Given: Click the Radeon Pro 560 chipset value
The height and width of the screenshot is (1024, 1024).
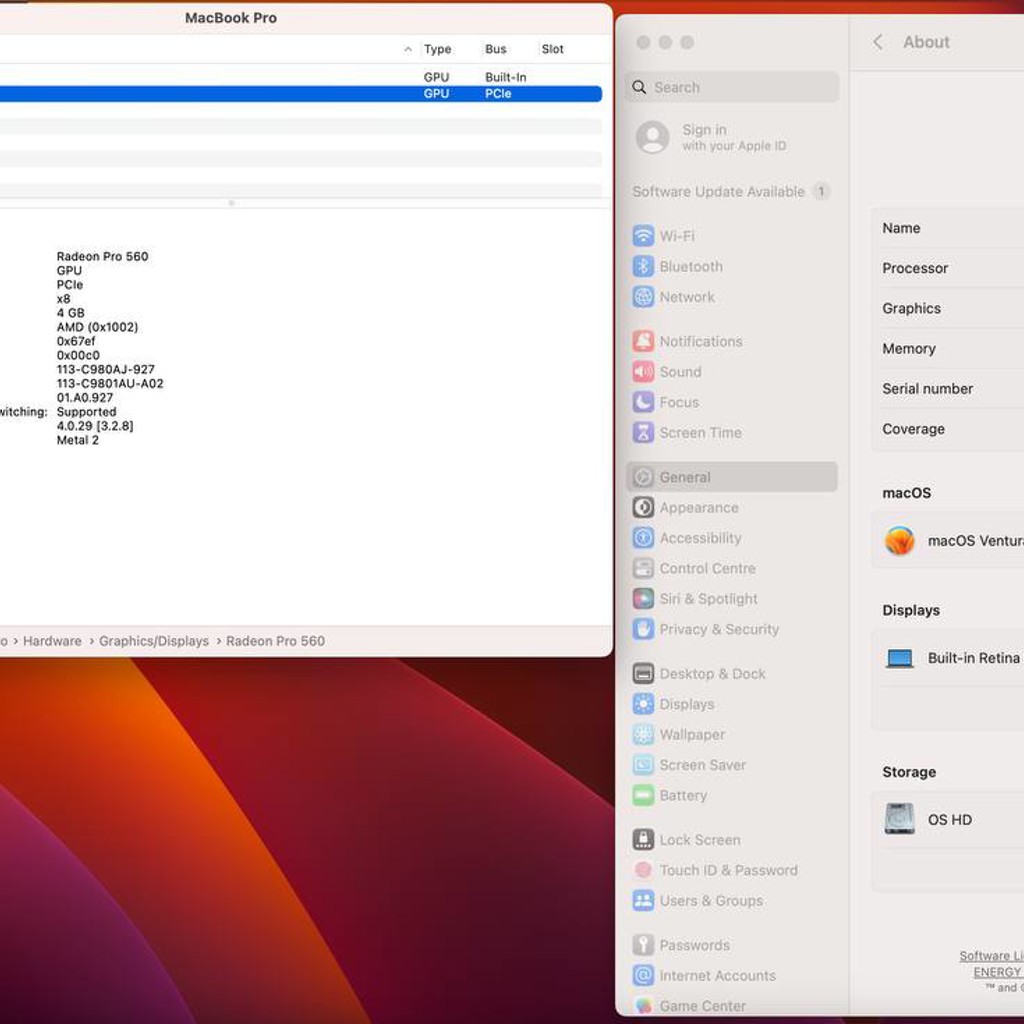Looking at the screenshot, I should (103, 256).
